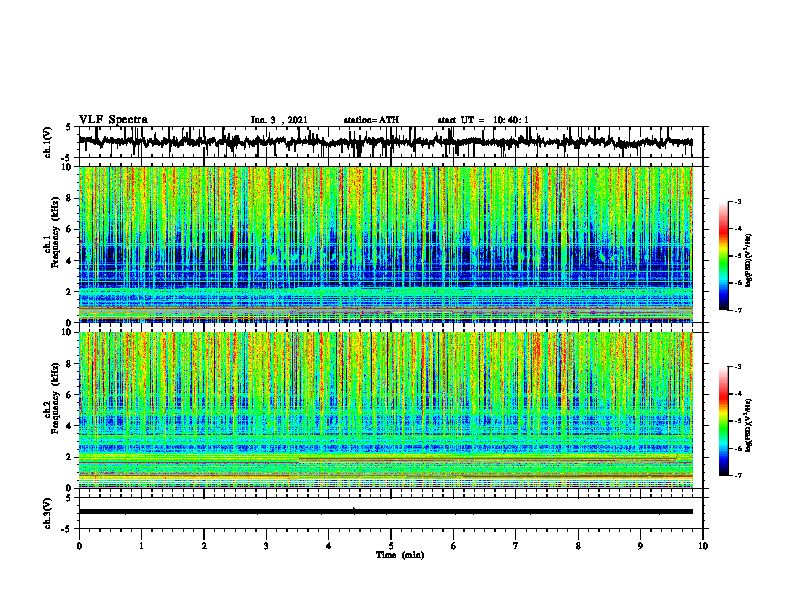Click the "station=ATH" header label
The height and width of the screenshot is (612, 792).
coord(371,120)
